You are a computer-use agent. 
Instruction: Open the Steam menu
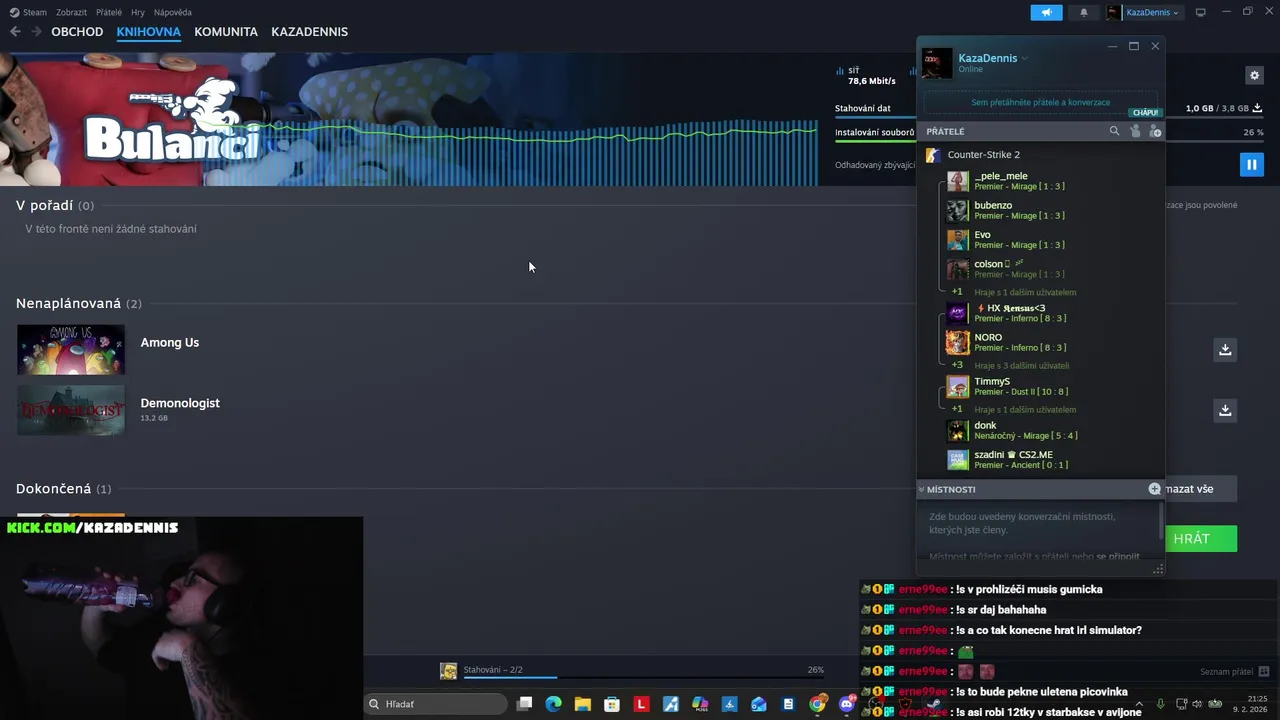(28, 12)
